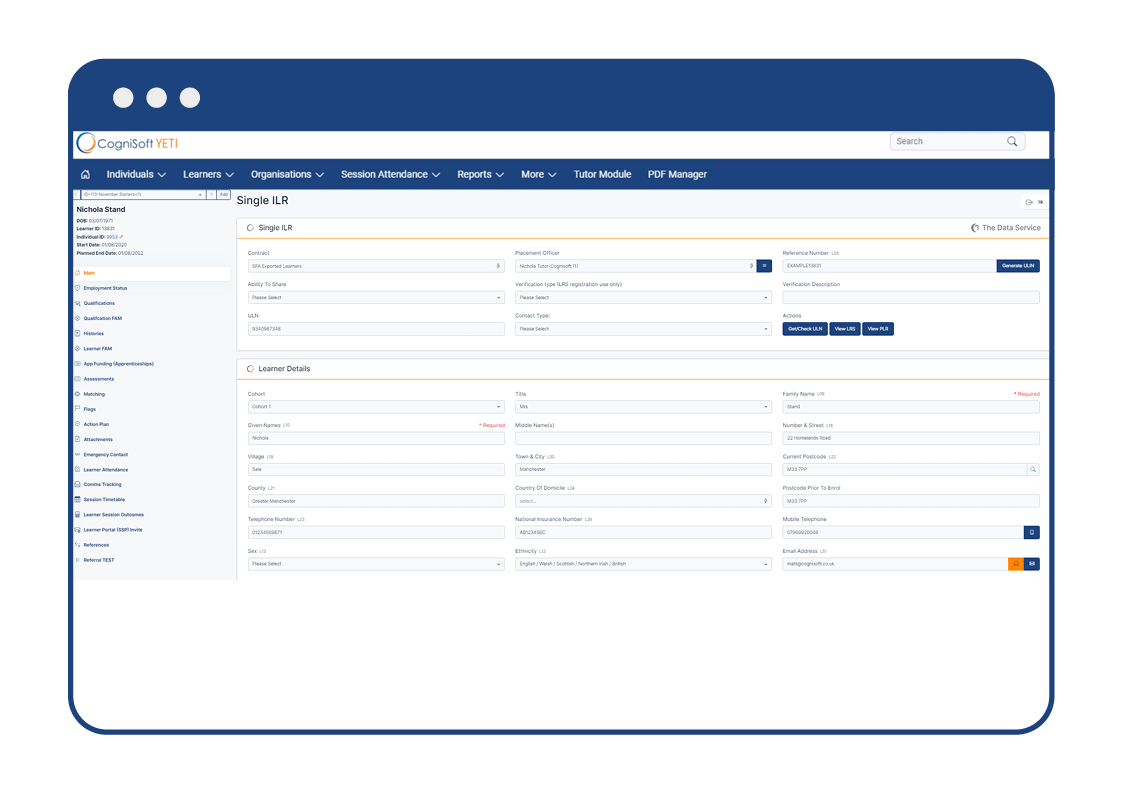Screen dimensions: 1123x794
Task: Click the Learner Attendance icon
Action: [x=77, y=470]
